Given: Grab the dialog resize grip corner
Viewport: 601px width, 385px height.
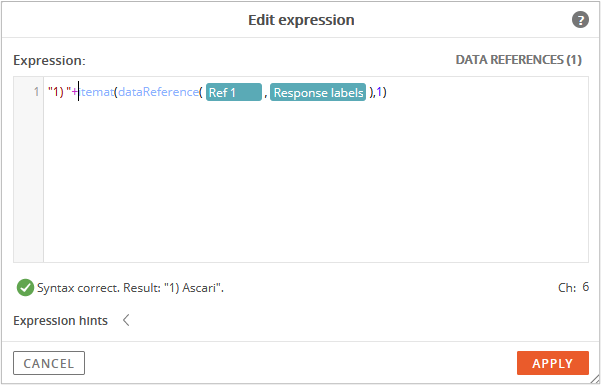Looking at the screenshot, I should click(594, 378).
